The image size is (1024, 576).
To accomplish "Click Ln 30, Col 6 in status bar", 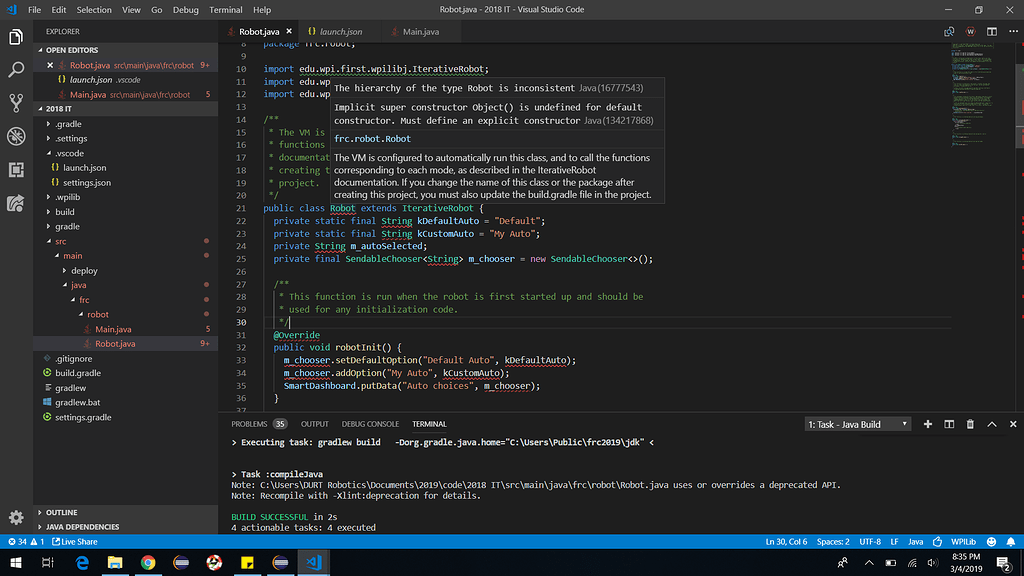I will [x=786, y=541].
